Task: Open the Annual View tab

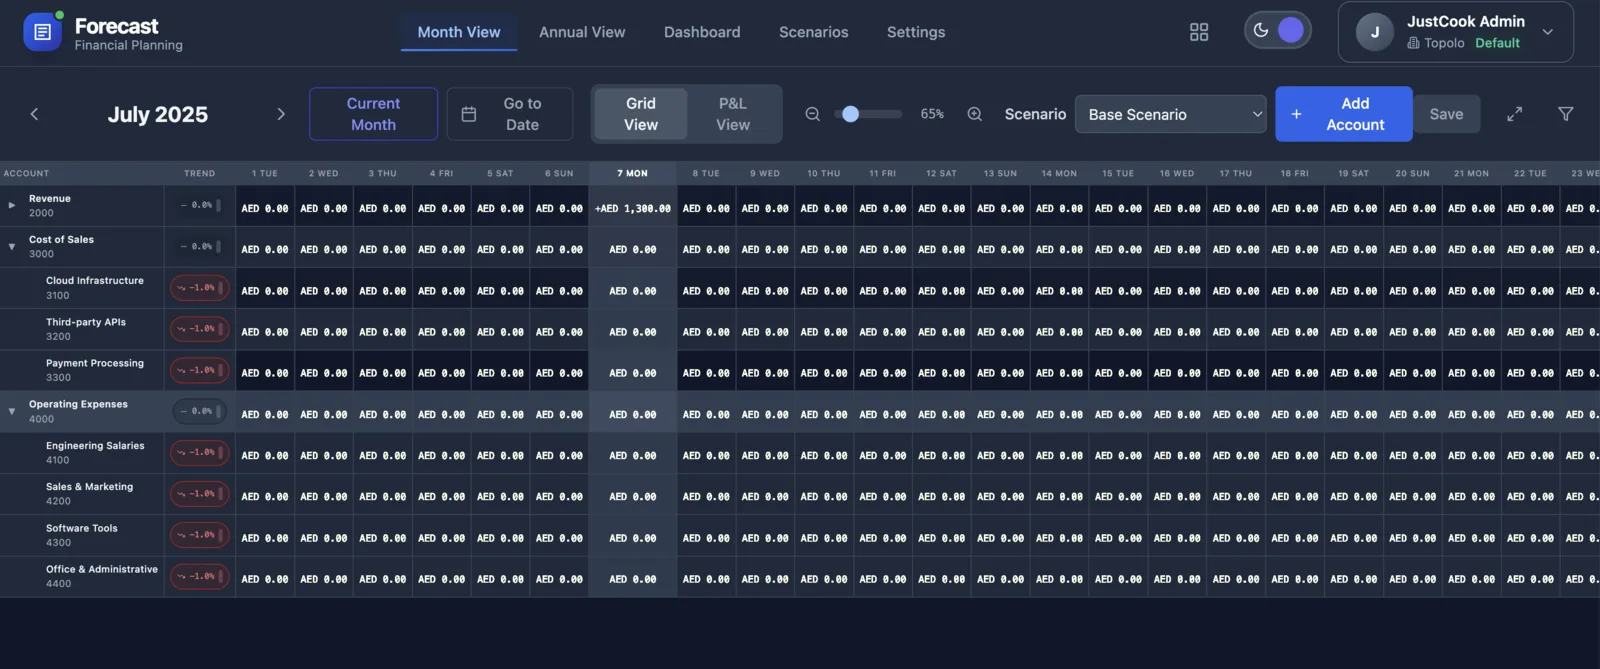Action: [x=582, y=32]
